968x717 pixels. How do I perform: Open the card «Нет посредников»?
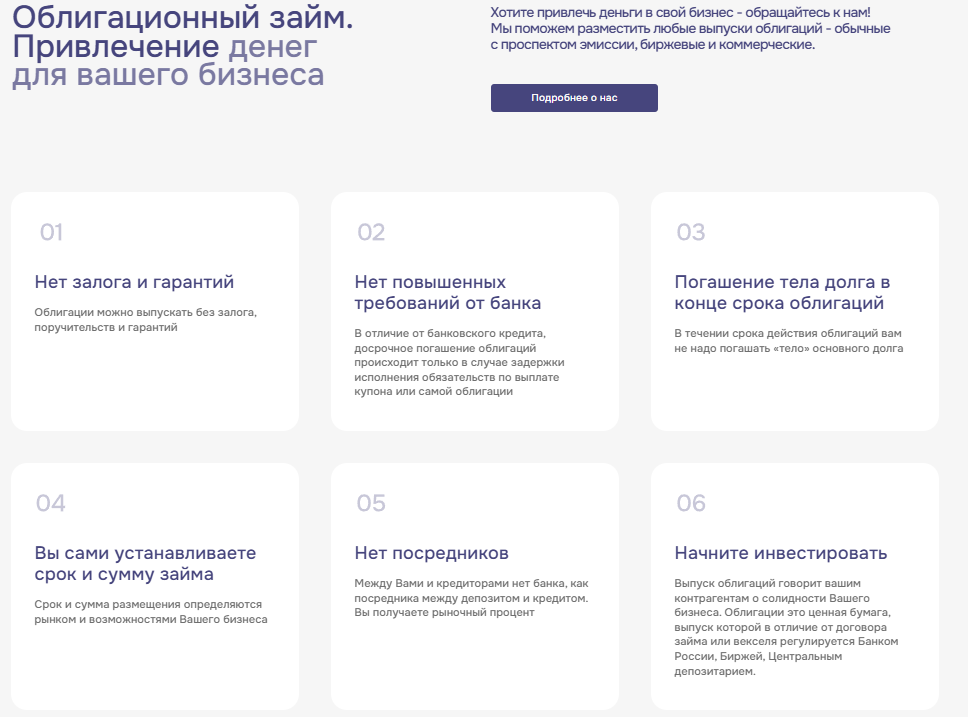[431, 551]
